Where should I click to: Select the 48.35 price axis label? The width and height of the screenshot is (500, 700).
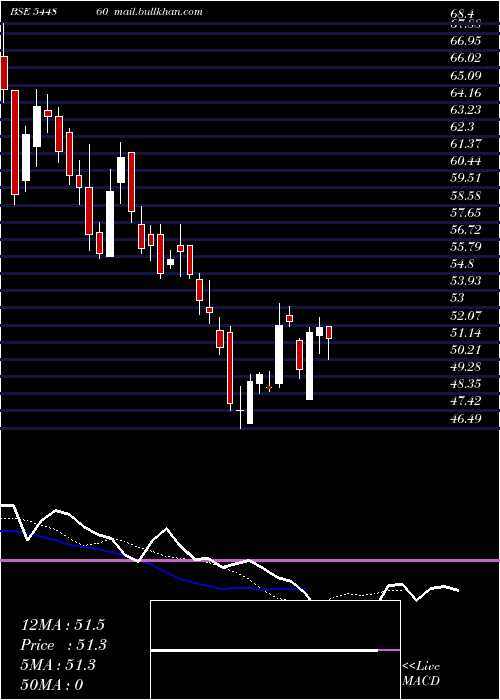click(x=466, y=384)
